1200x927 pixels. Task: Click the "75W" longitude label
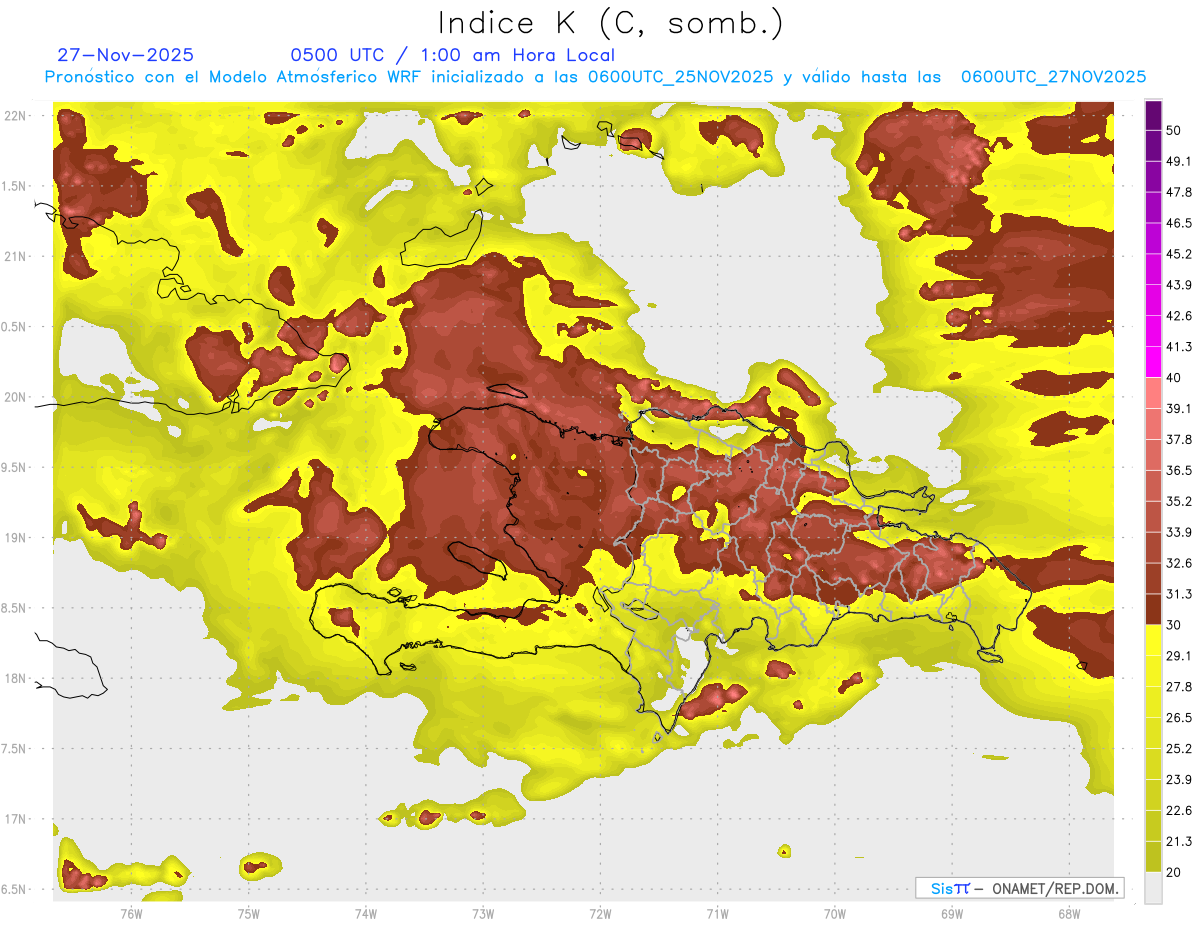coord(249,913)
